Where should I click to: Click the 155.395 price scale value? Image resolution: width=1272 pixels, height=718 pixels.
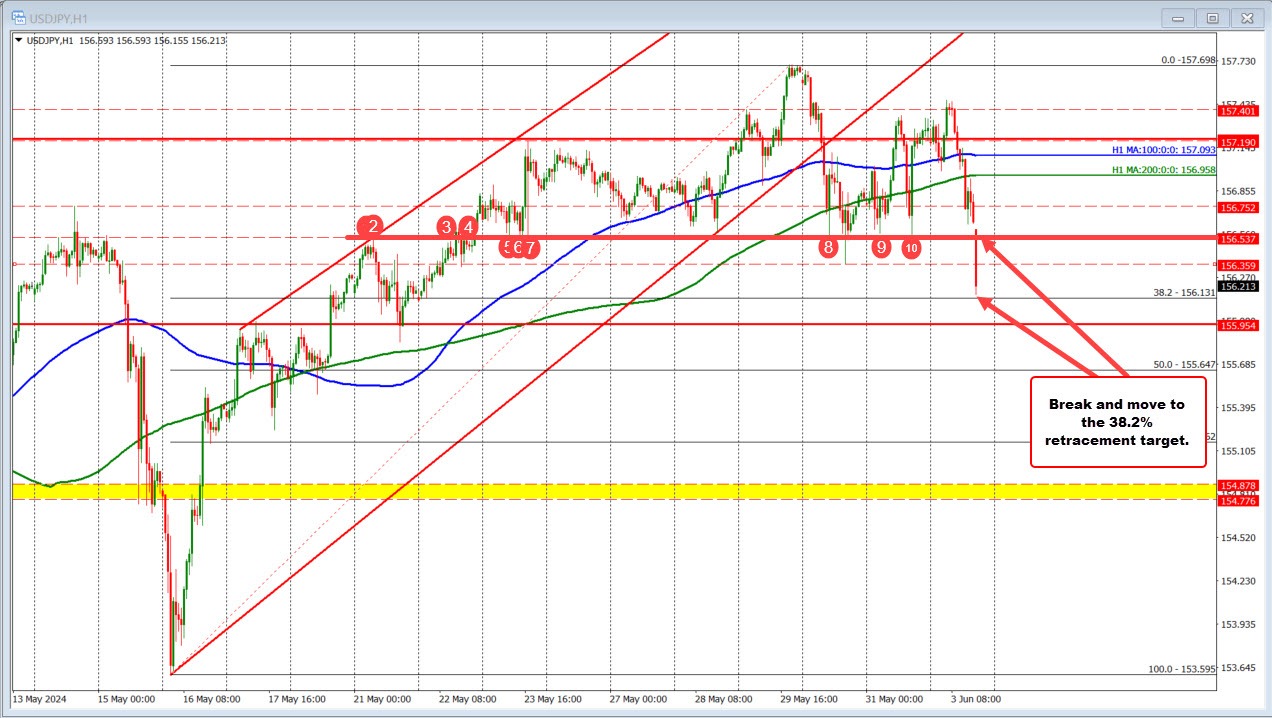1240,408
